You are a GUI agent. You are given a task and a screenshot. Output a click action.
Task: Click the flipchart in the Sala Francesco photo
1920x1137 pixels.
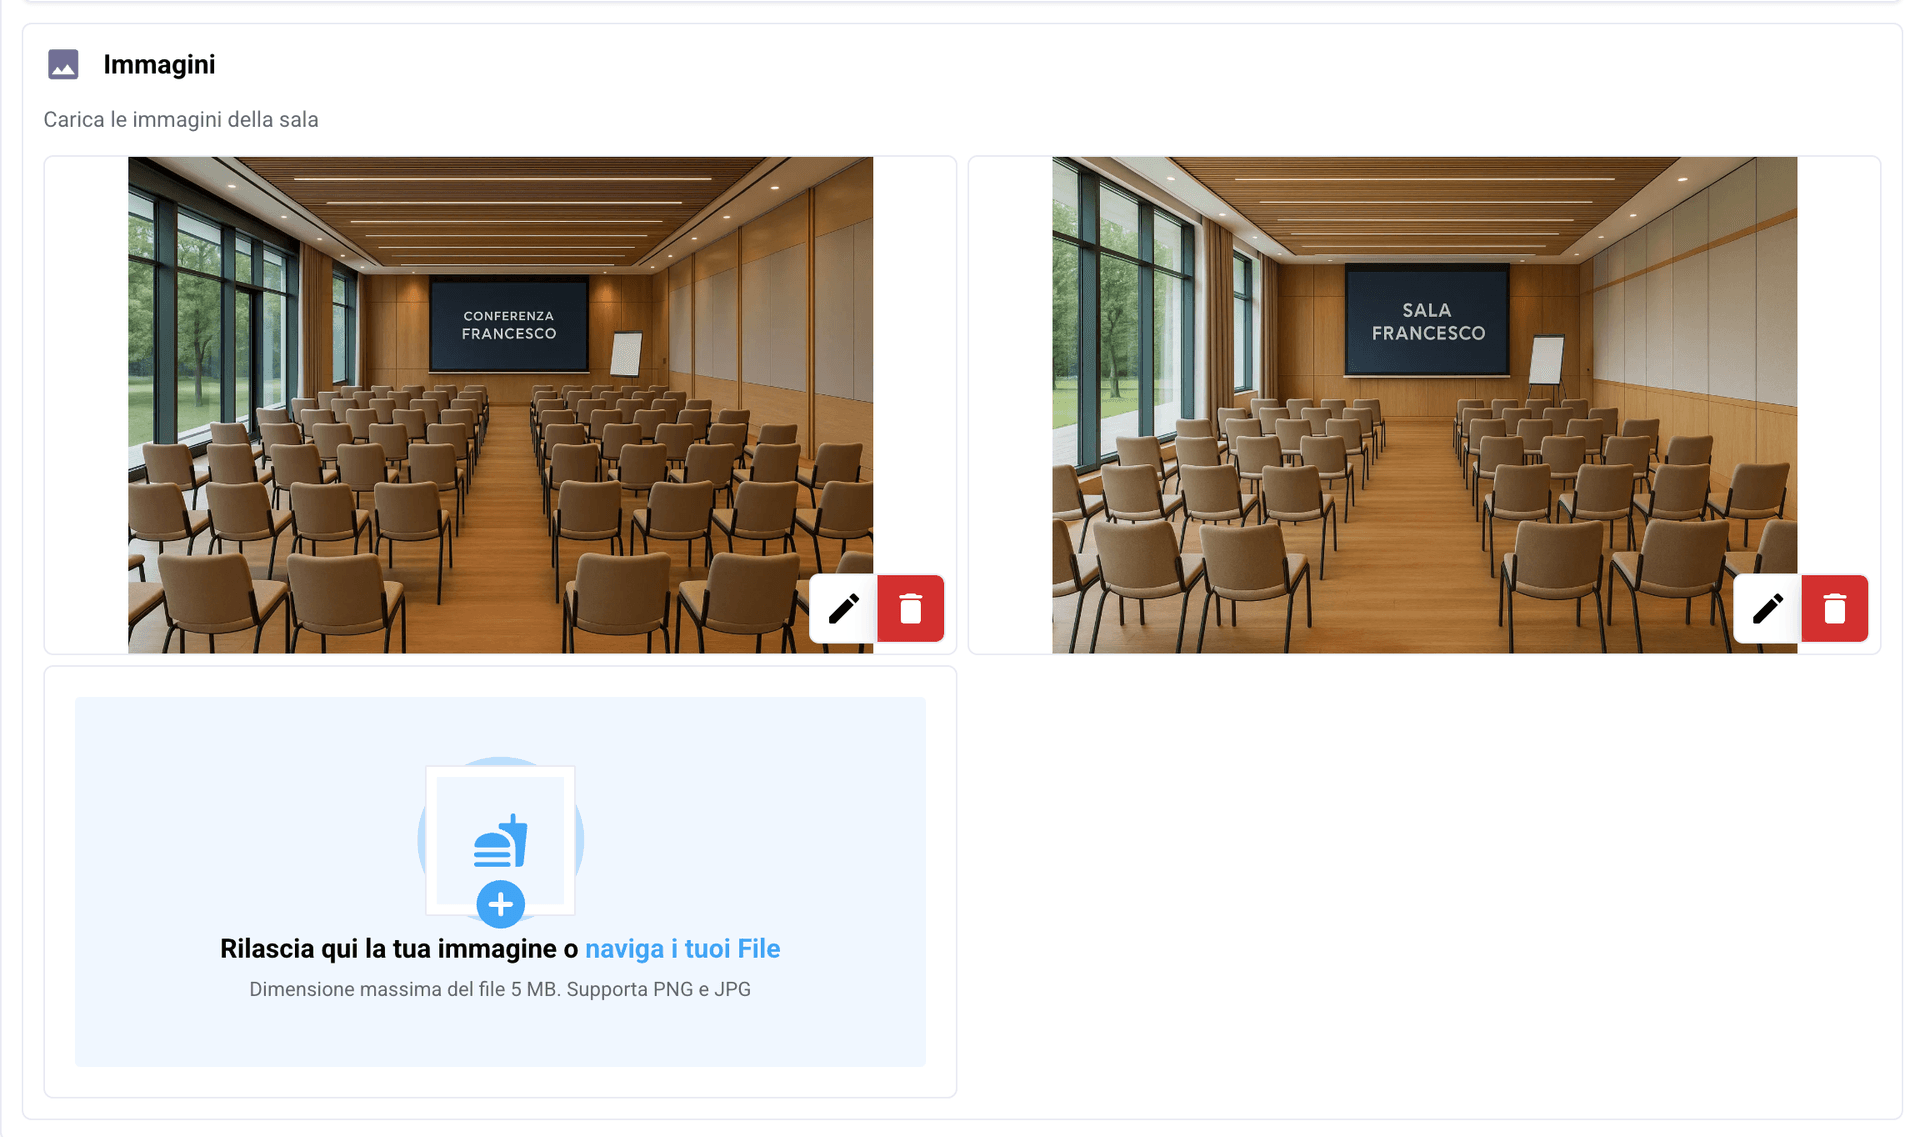point(1548,360)
